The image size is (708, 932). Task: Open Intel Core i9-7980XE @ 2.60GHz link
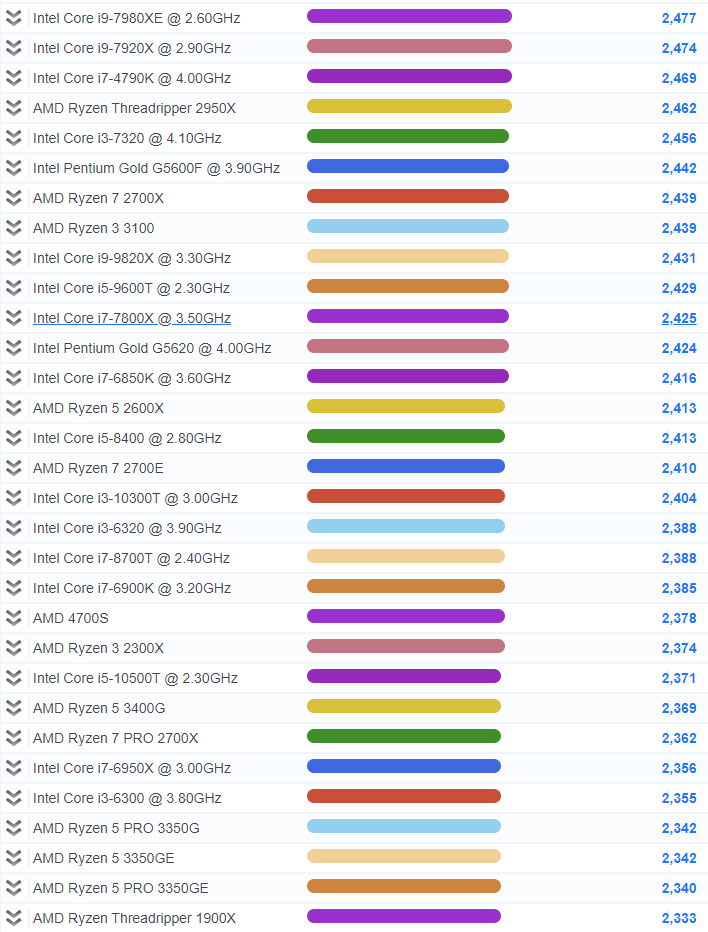point(137,18)
